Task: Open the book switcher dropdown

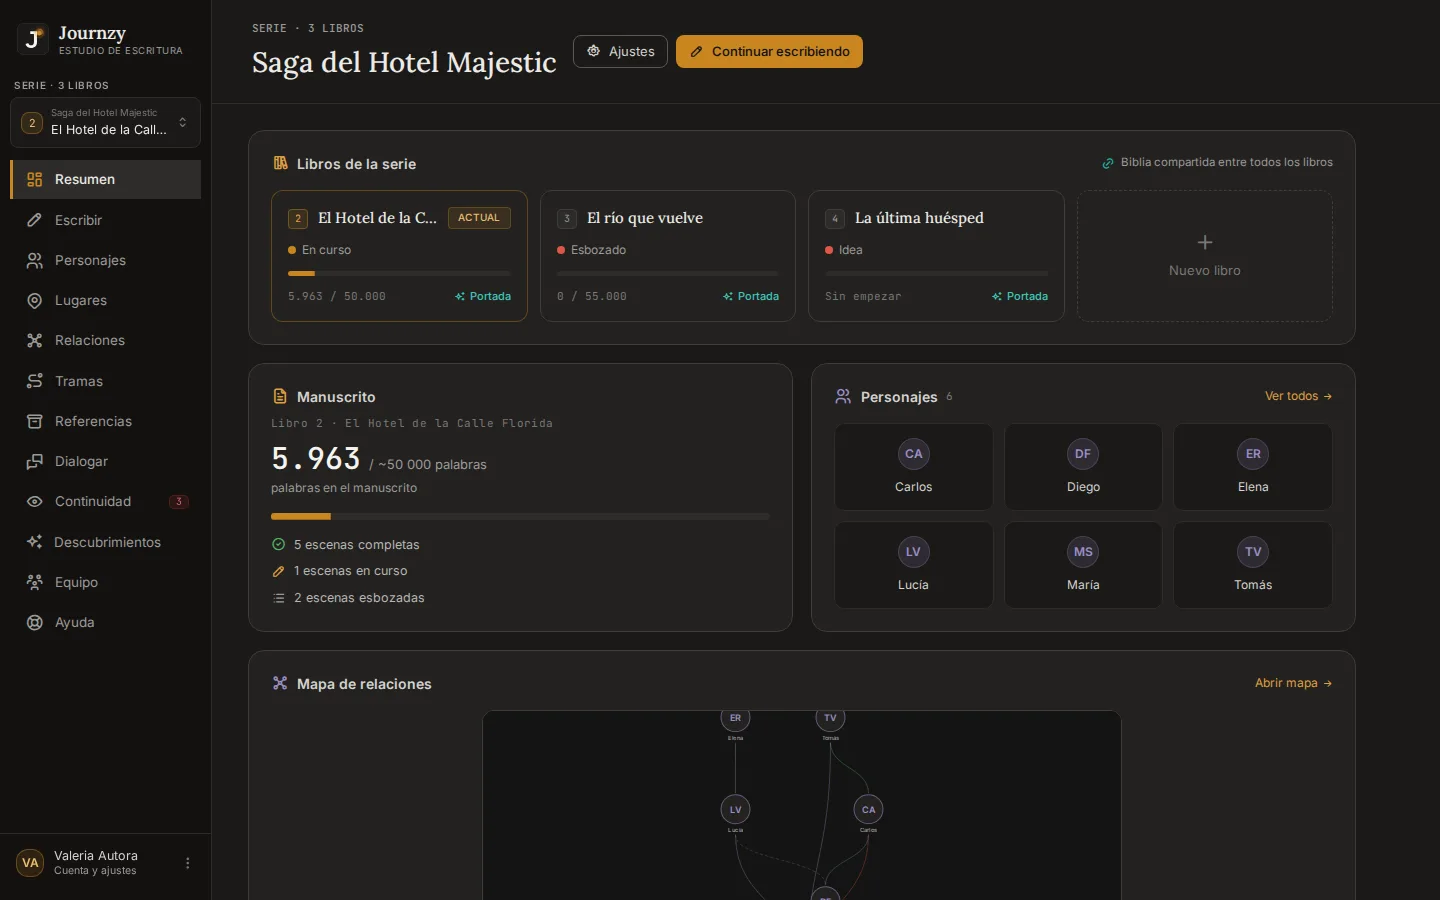Action: click(105, 122)
